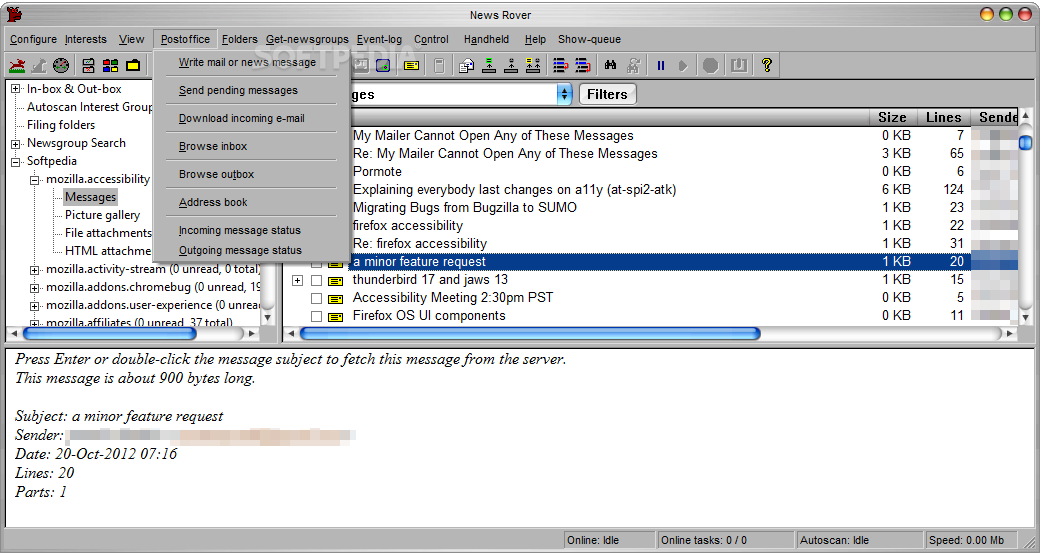Viewport: 1040px width, 553px height.
Task: Click the folder tree horizontal scrollbar thumb
Action: pyautogui.click(x=109, y=333)
